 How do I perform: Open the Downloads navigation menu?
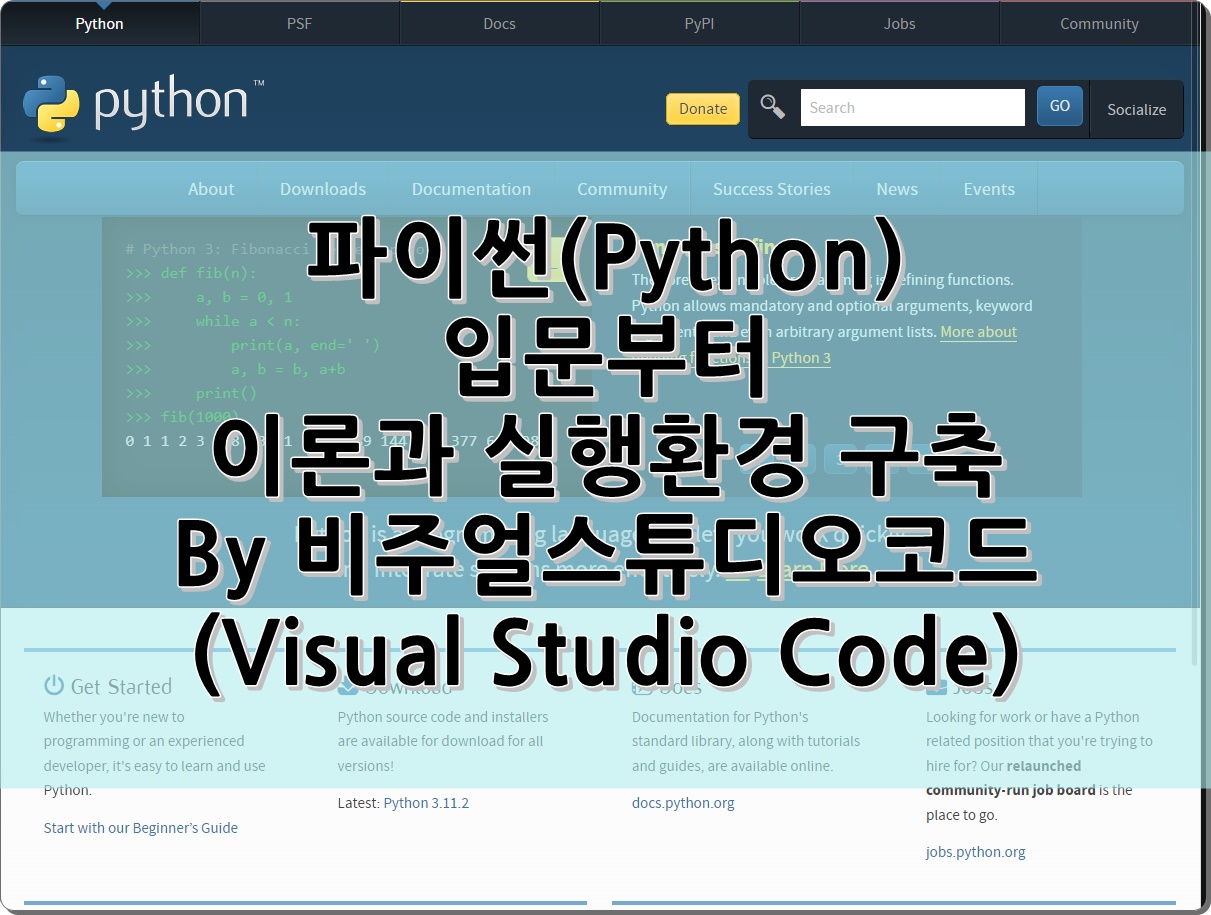tap(322, 189)
